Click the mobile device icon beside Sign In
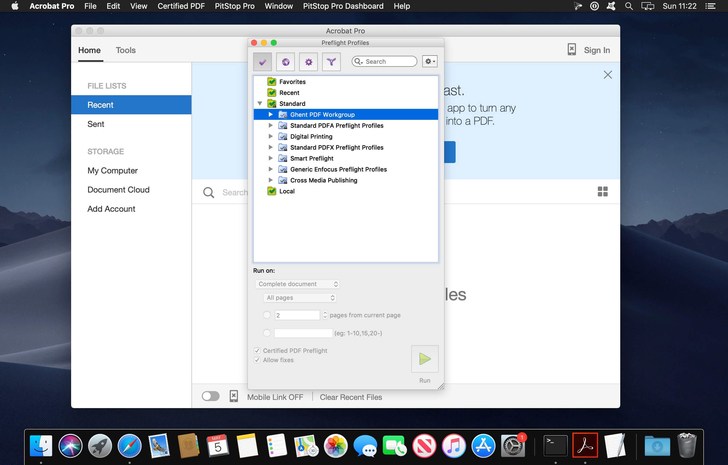This screenshot has width=728, height=465. 572,50
